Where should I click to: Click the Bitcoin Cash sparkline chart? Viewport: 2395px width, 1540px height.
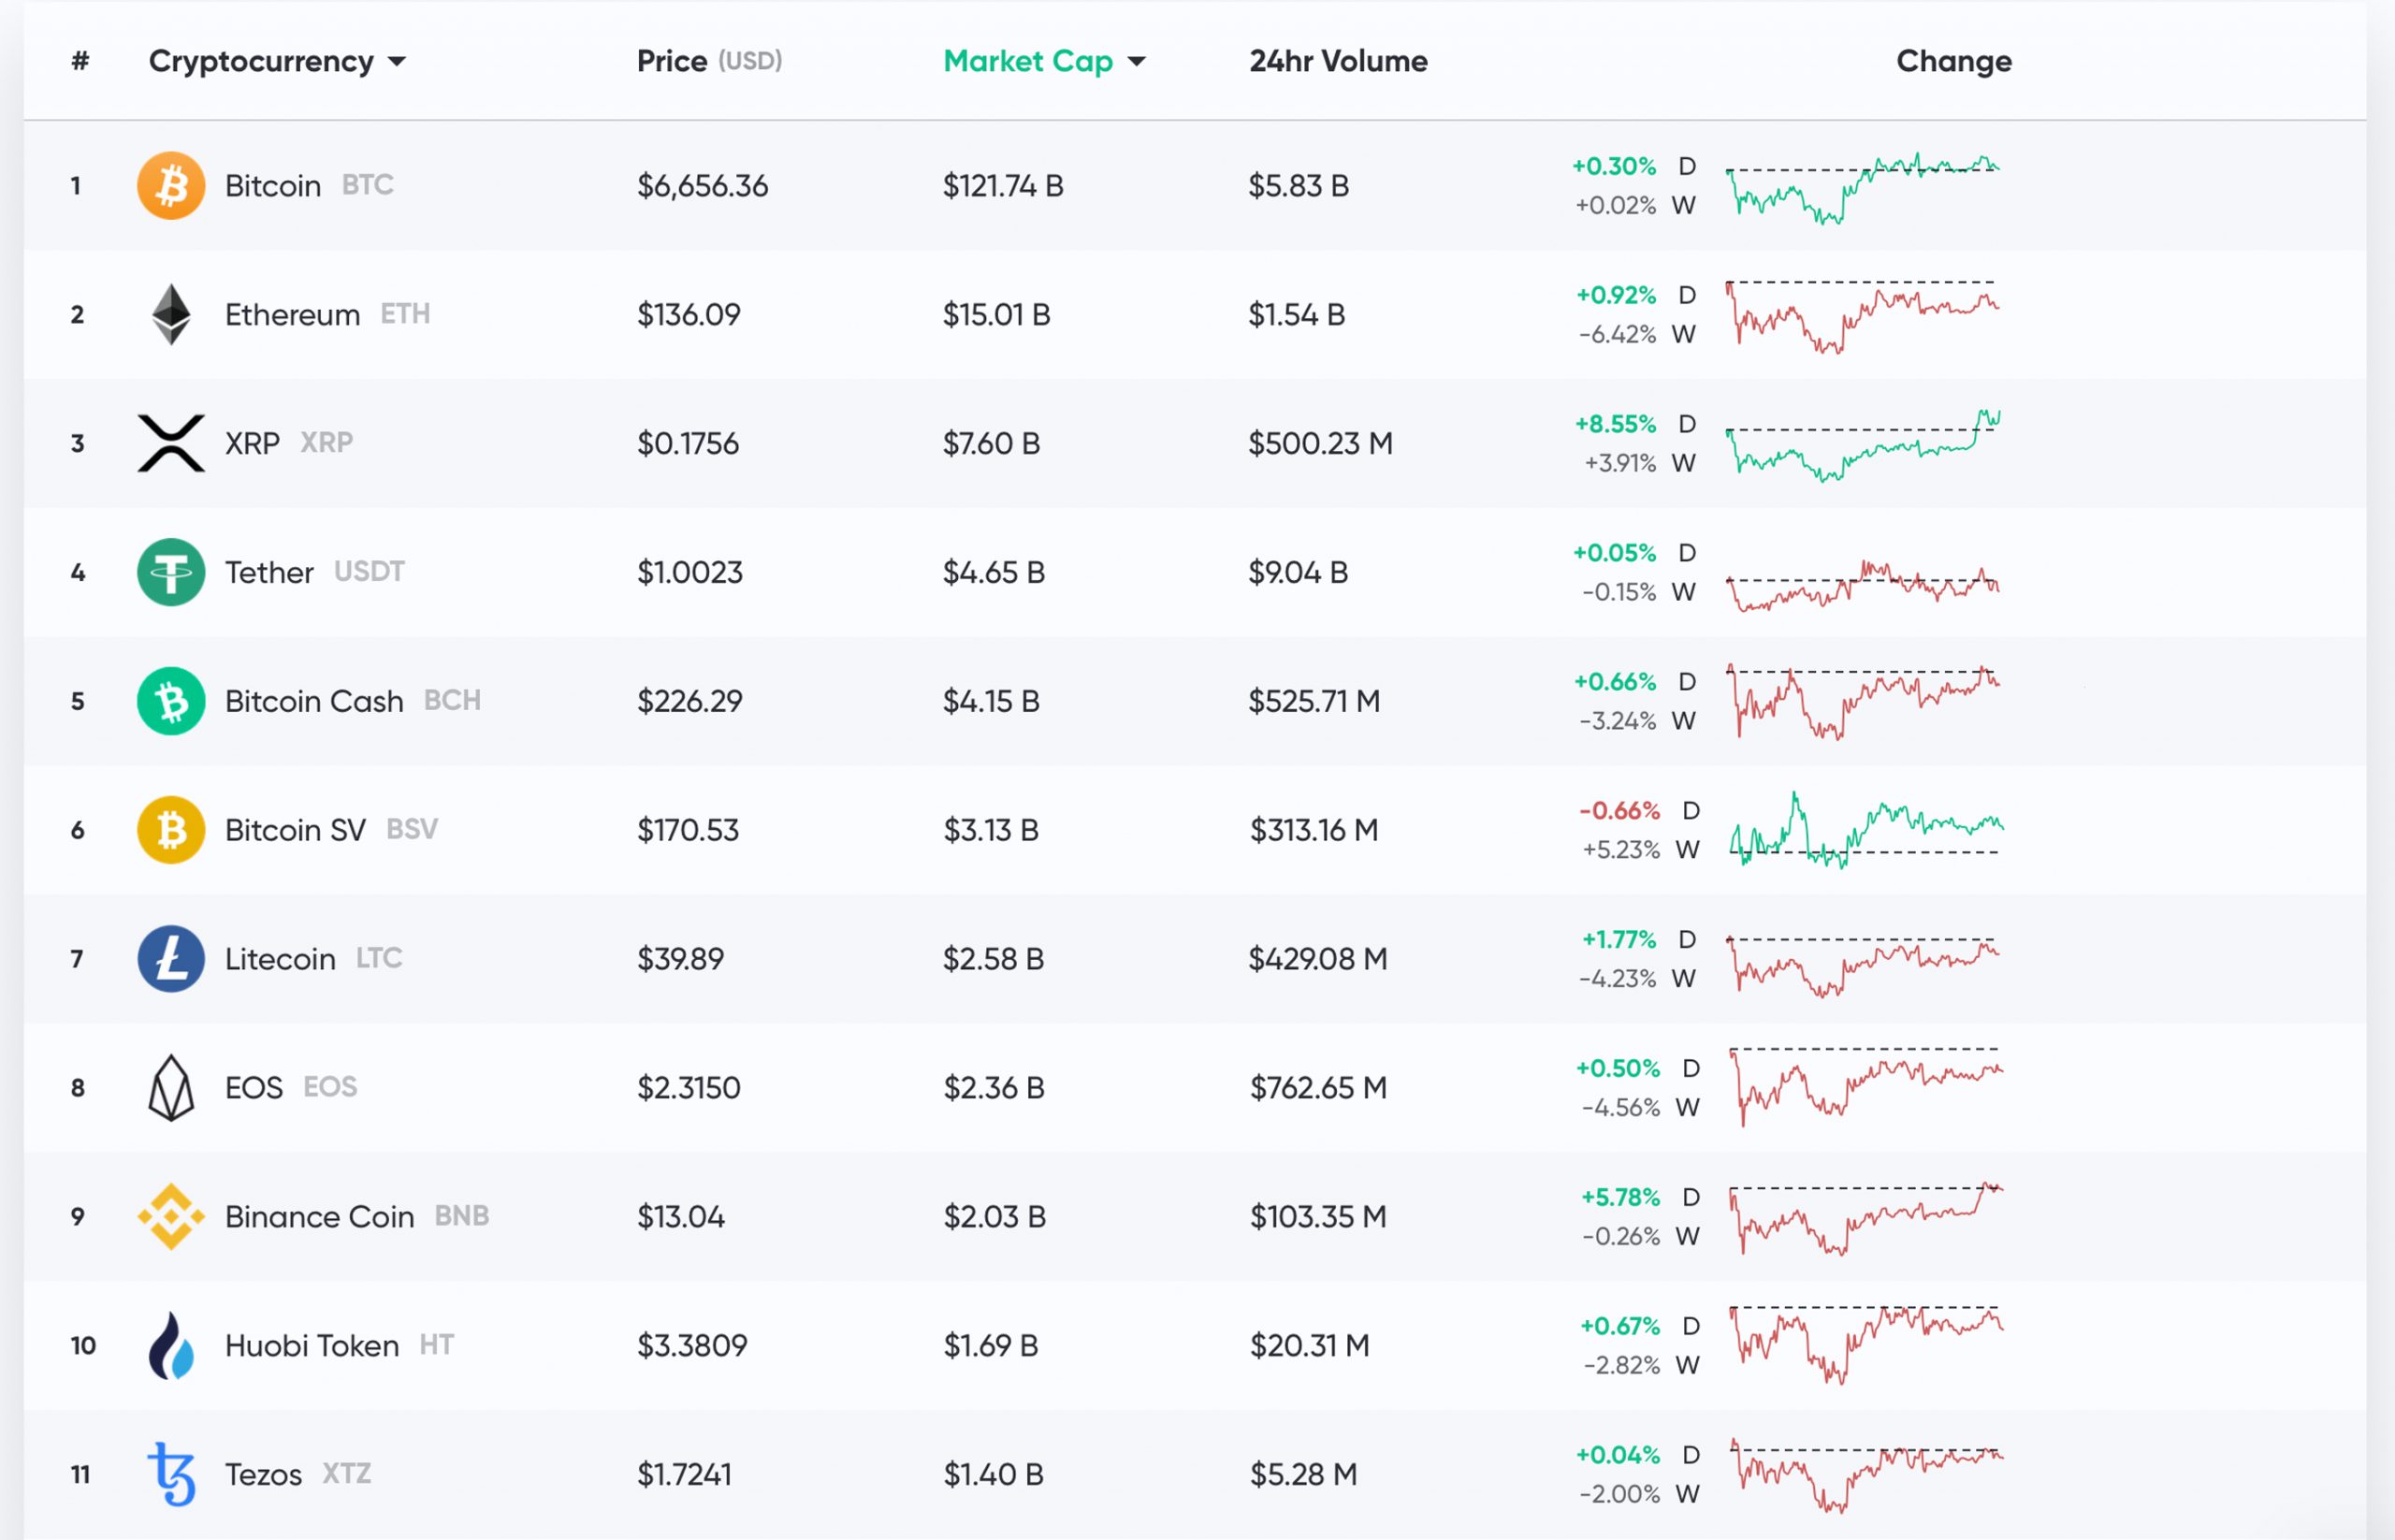(1862, 702)
